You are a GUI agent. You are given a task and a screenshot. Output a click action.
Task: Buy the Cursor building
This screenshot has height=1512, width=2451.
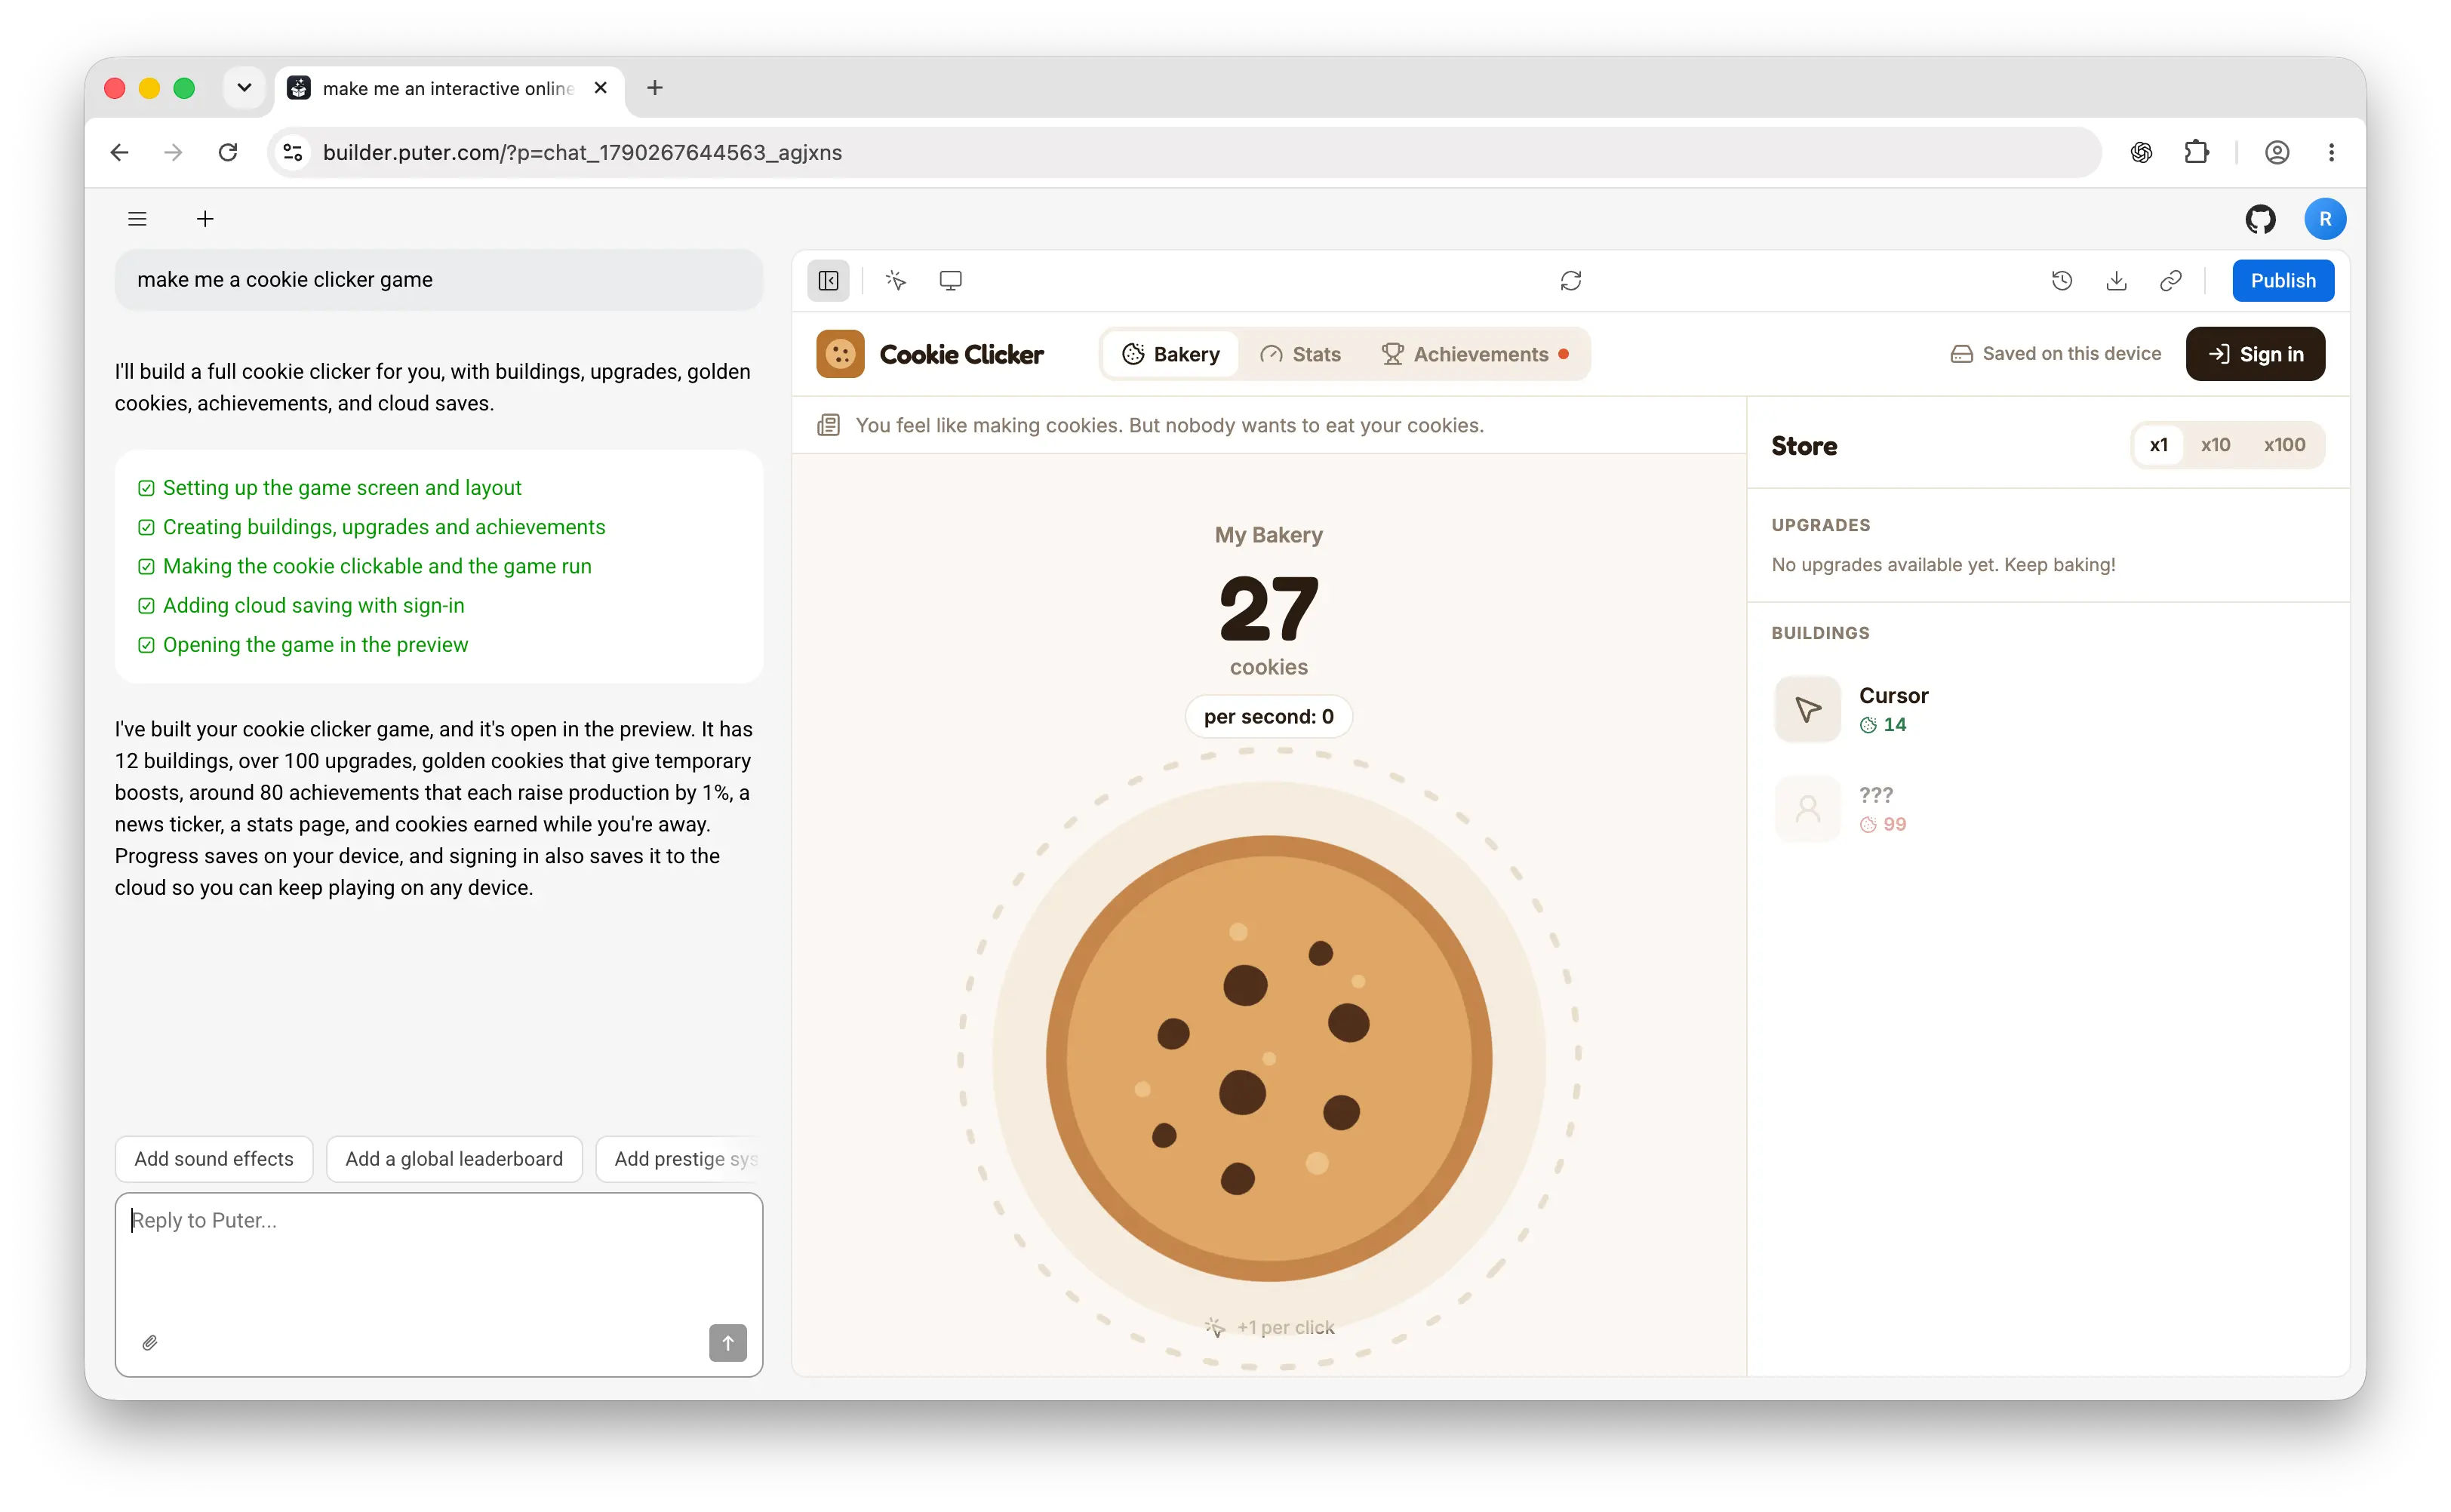(x=2047, y=709)
